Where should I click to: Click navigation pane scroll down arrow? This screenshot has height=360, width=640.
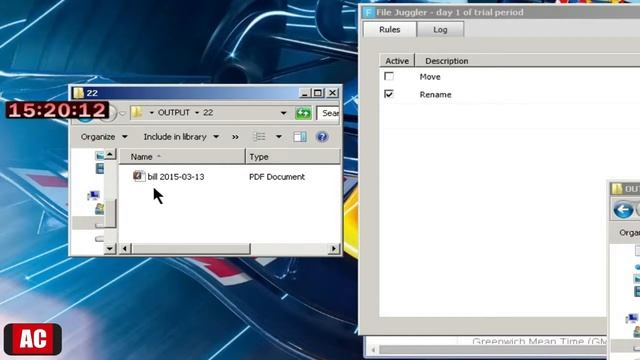(110, 248)
